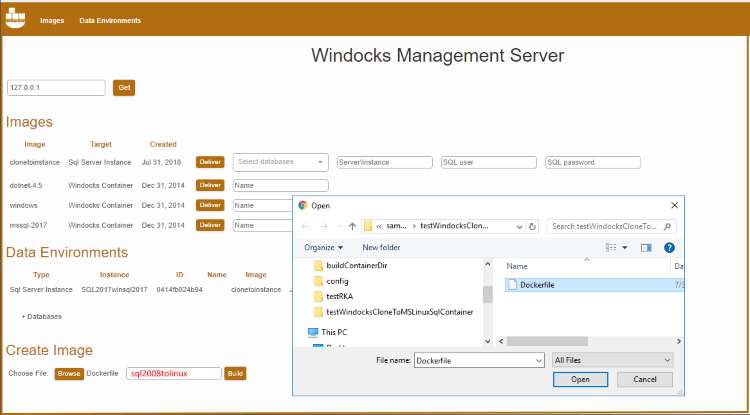Toggle the preview pane icon
Screen dimensions: 750x415
coord(646,247)
